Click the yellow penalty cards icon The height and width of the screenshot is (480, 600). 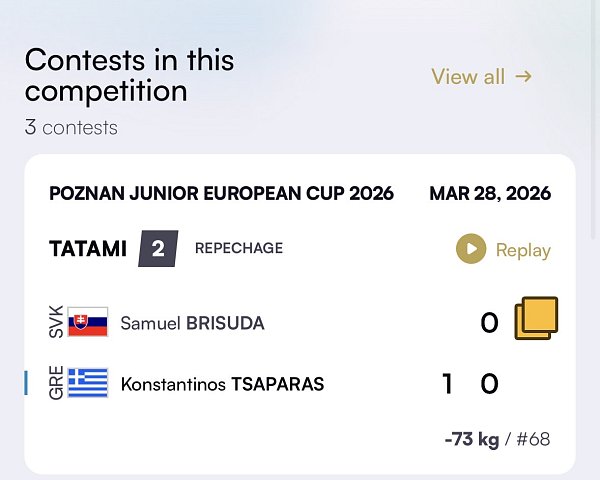pos(536,320)
